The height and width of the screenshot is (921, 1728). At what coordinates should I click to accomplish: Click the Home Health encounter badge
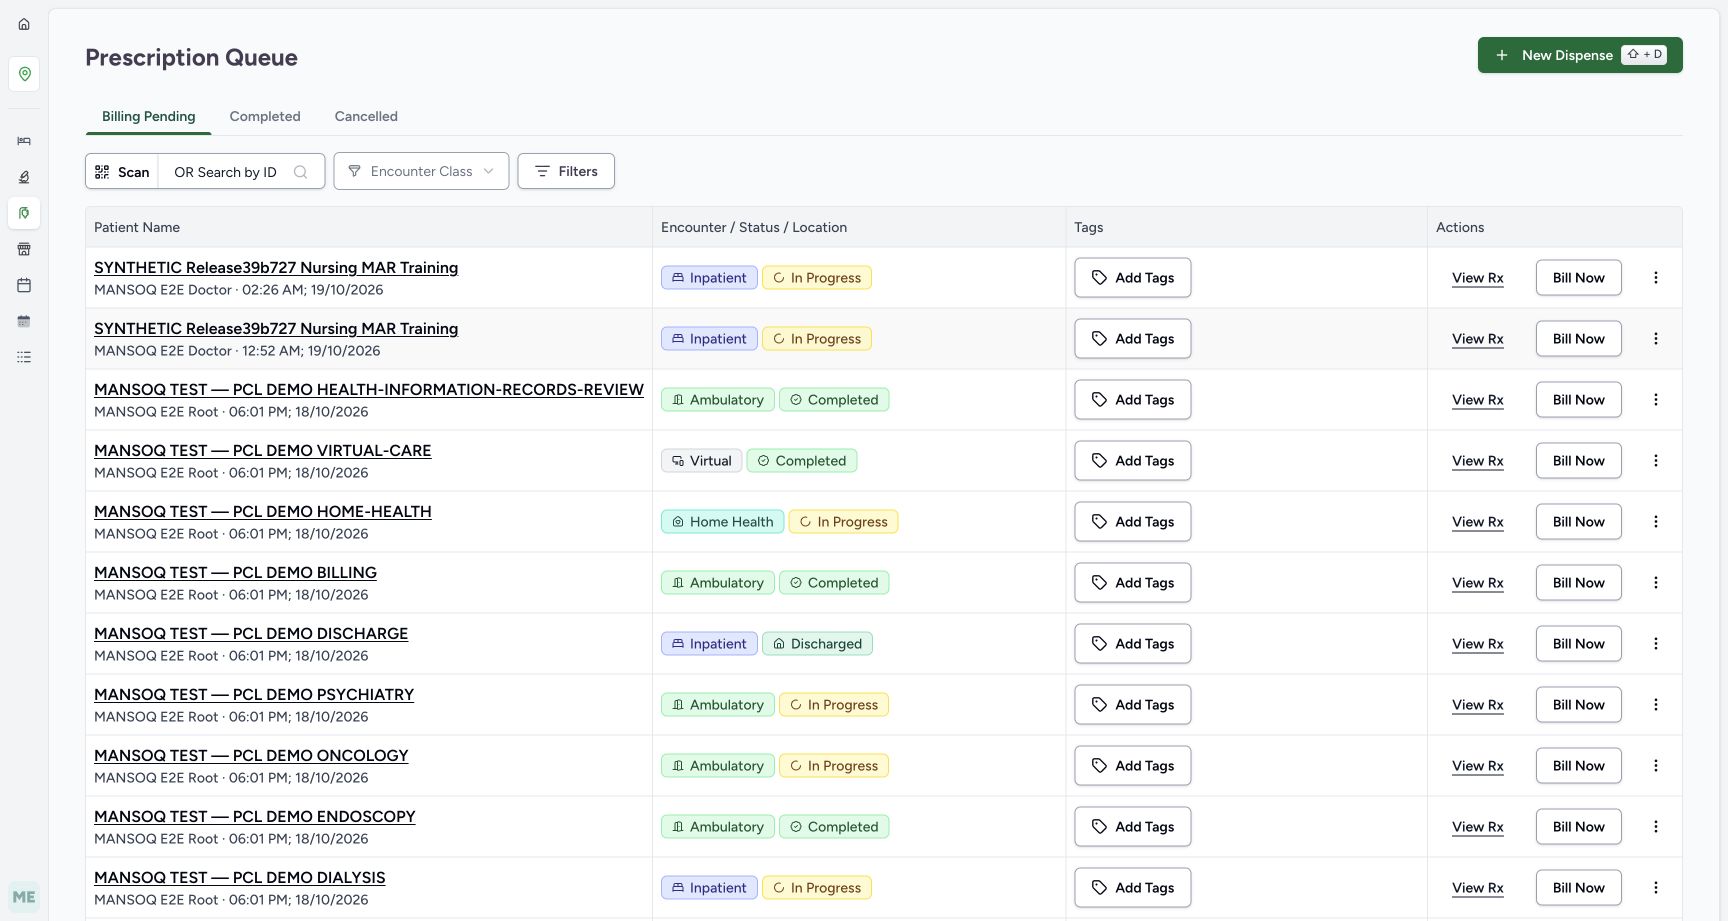click(722, 522)
